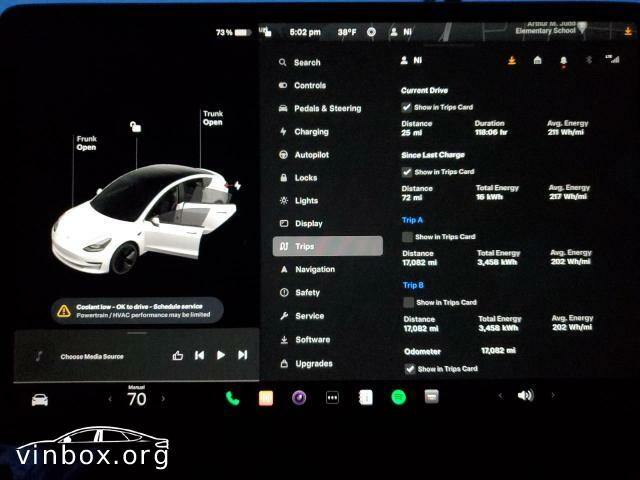Open the Lights menu
Viewport: 640px width, 480px height.
(299, 200)
